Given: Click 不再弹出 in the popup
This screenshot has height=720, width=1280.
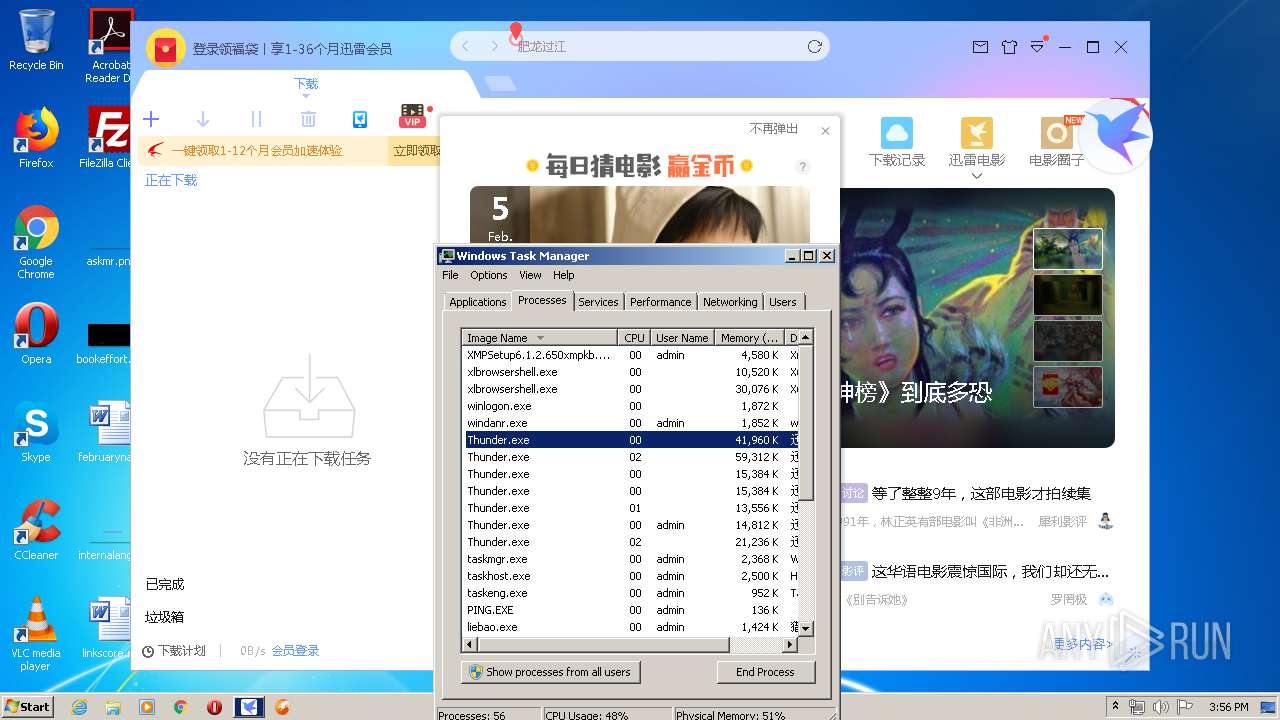Looking at the screenshot, I should [x=774, y=129].
